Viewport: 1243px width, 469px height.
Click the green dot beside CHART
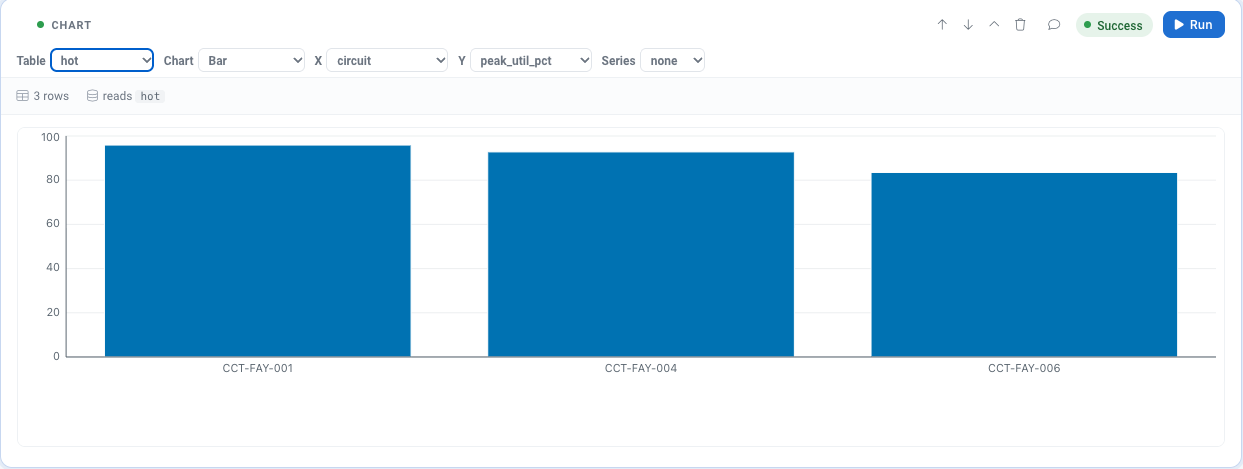[40, 25]
